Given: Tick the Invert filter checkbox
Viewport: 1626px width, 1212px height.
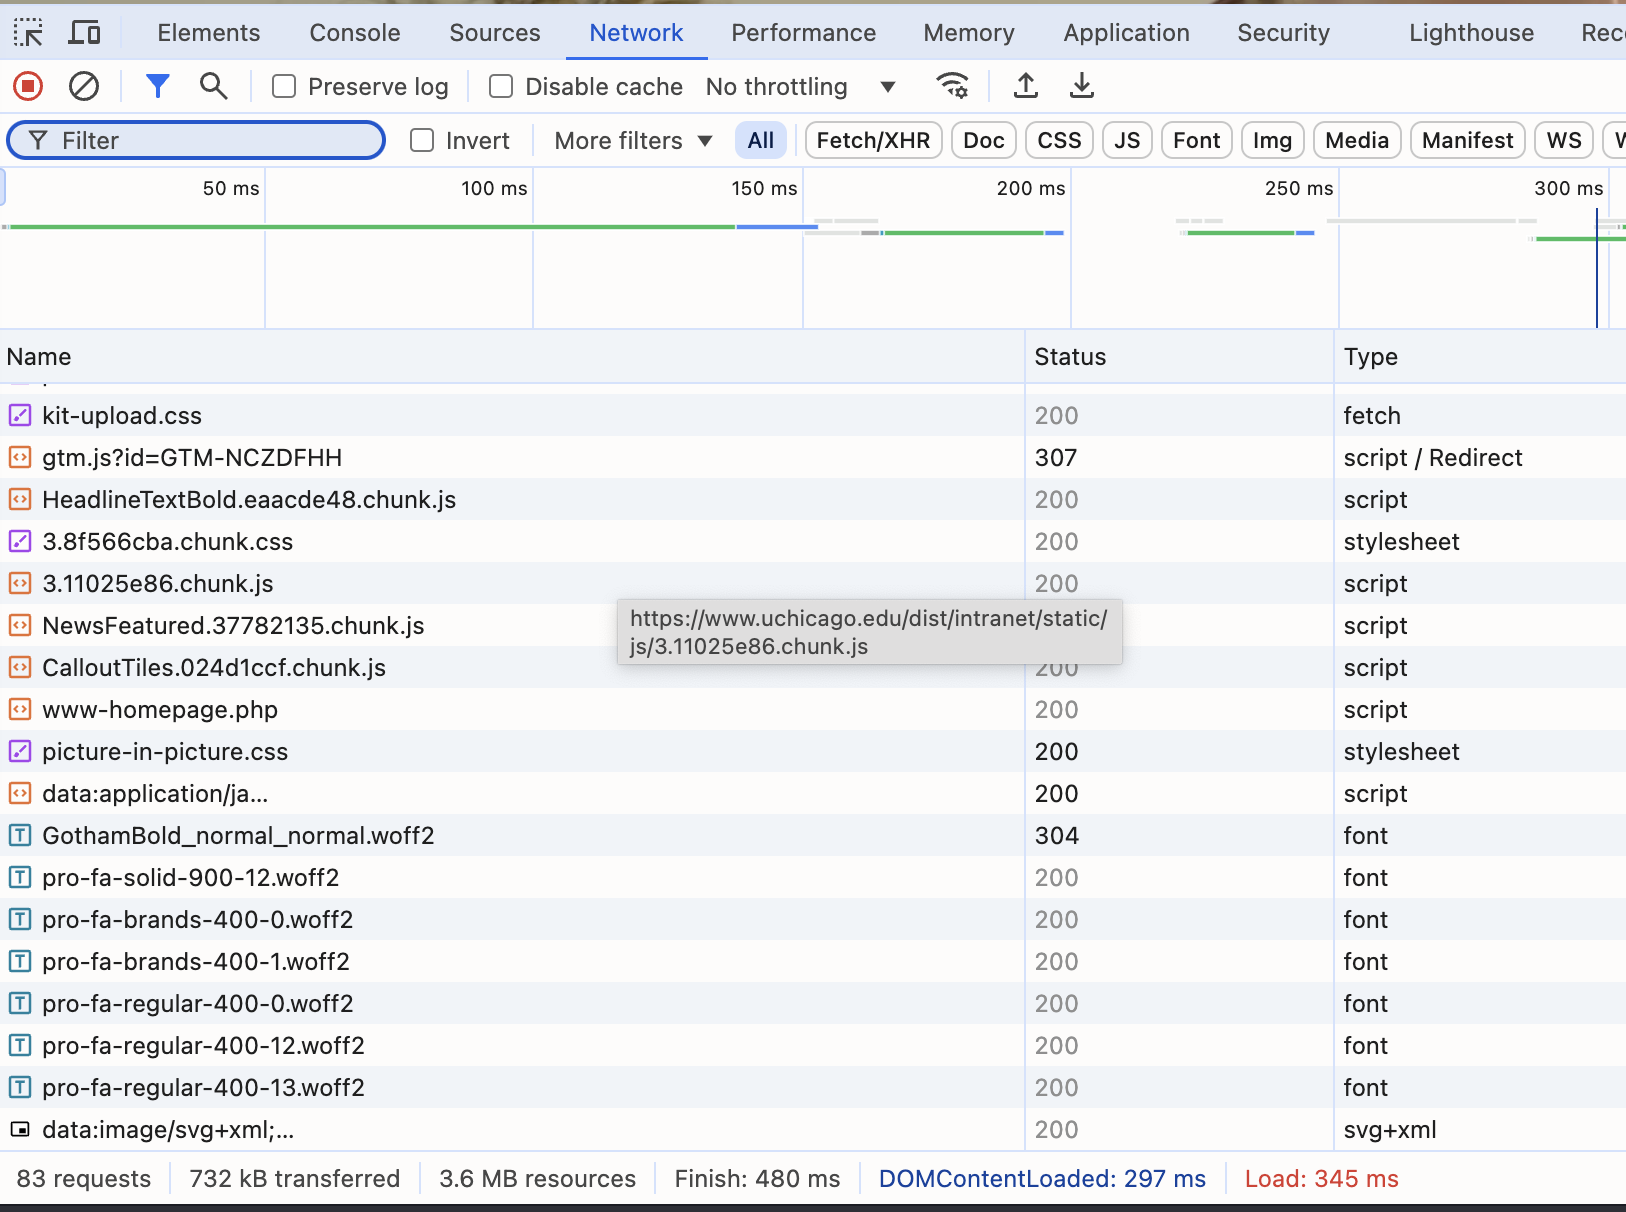Looking at the screenshot, I should click(x=422, y=141).
